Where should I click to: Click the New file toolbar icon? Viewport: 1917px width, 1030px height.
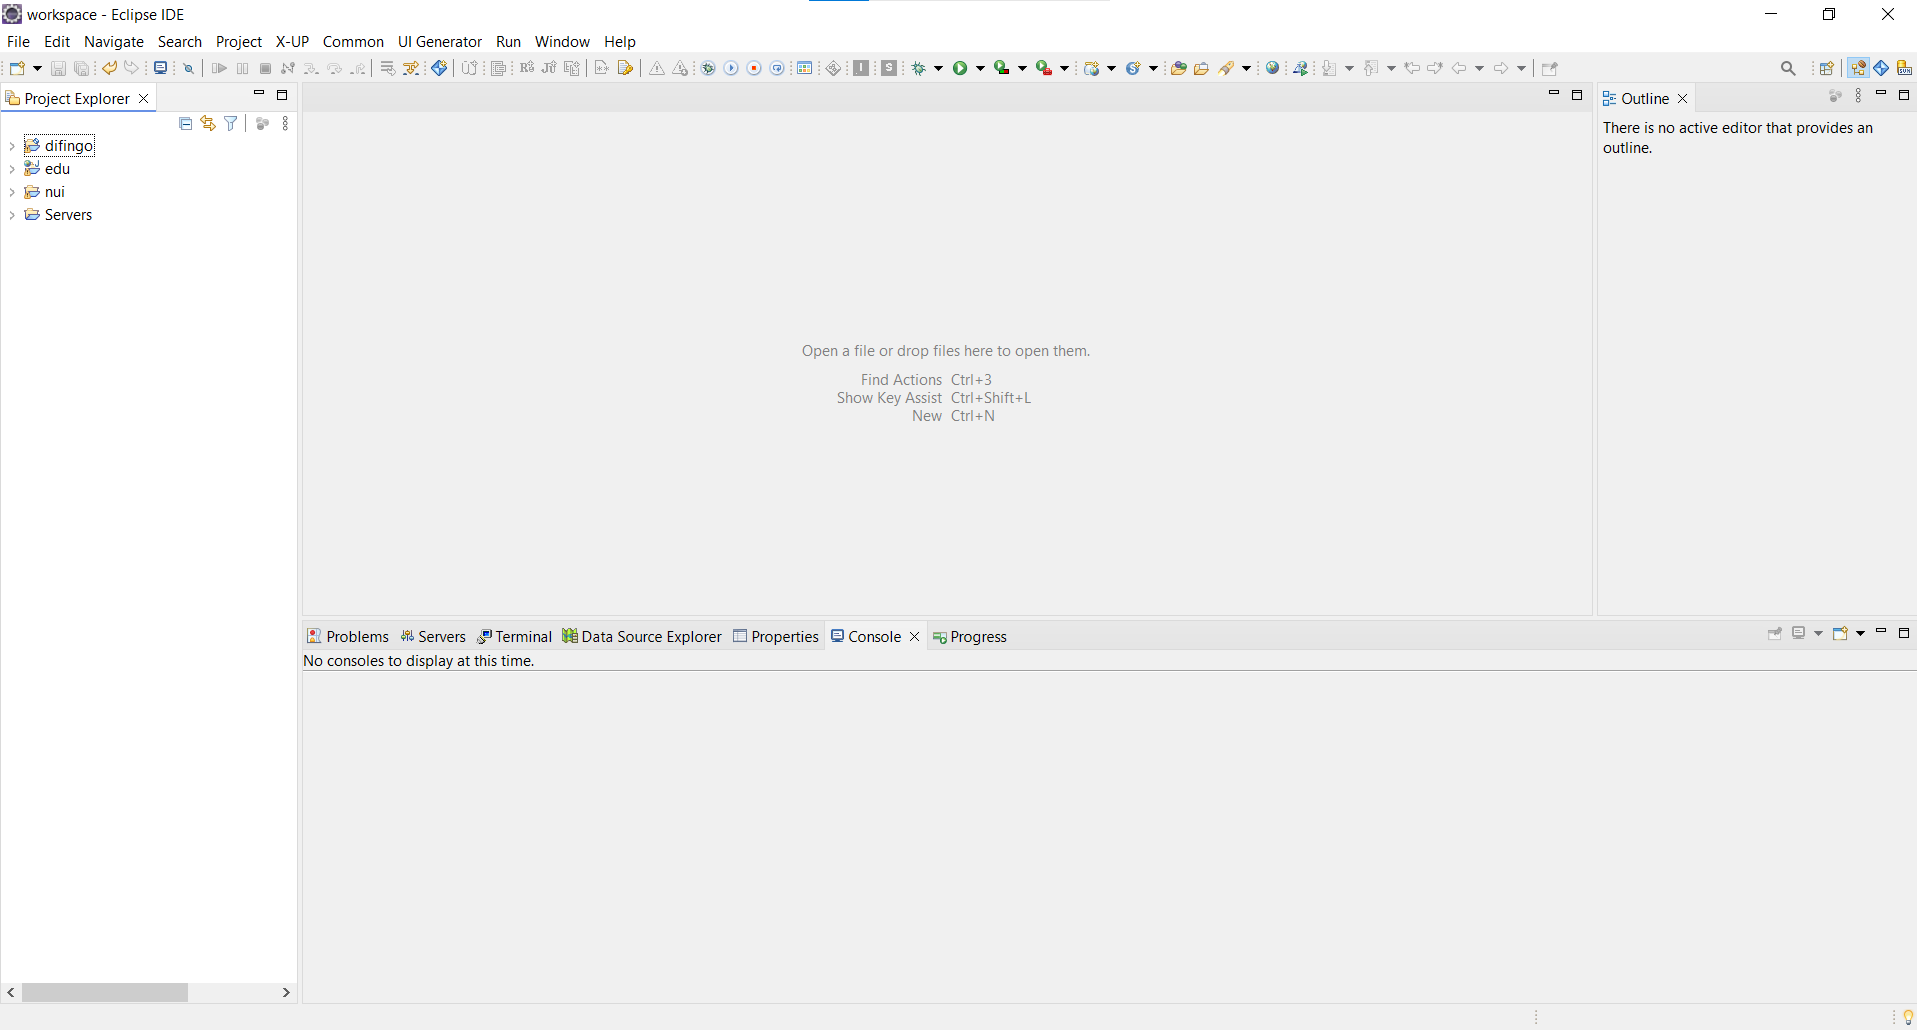coord(17,68)
